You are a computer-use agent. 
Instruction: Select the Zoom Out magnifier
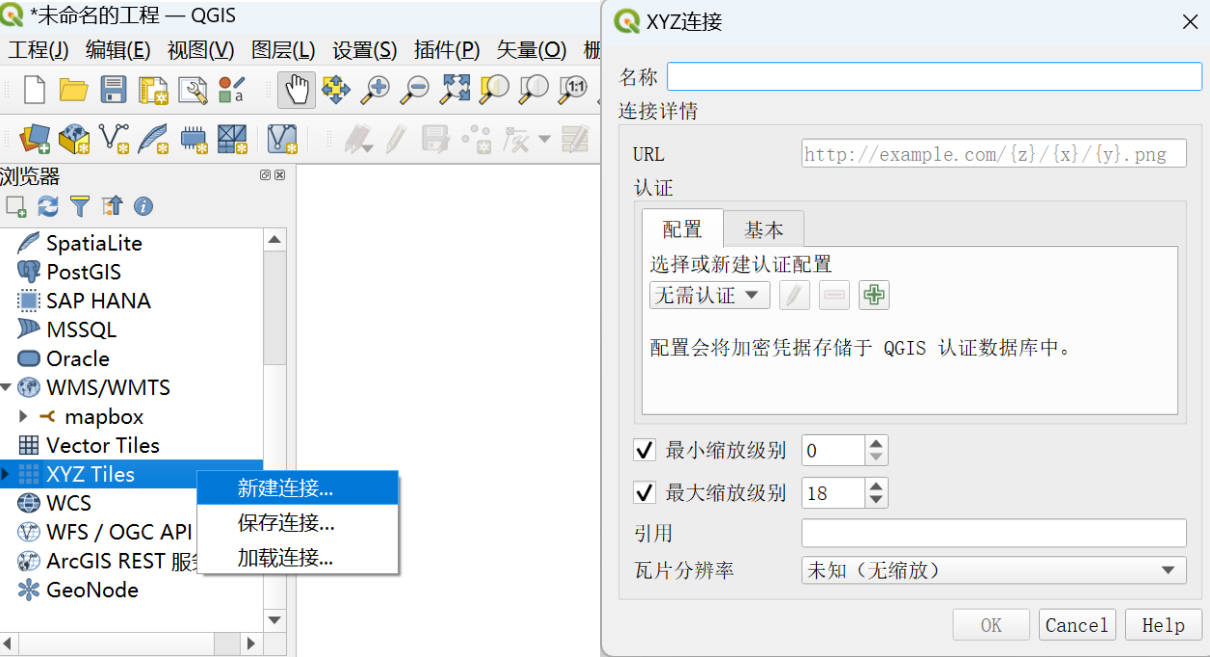point(414,89)
